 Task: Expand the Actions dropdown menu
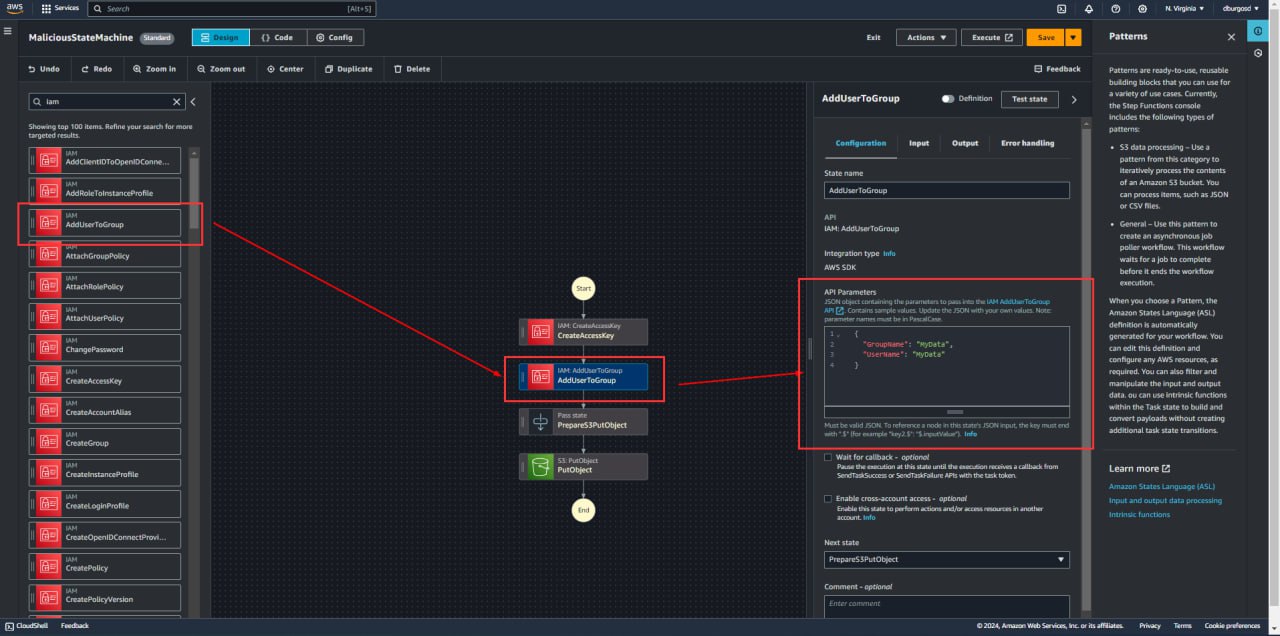pyautogui.click(x=925, y=38)
